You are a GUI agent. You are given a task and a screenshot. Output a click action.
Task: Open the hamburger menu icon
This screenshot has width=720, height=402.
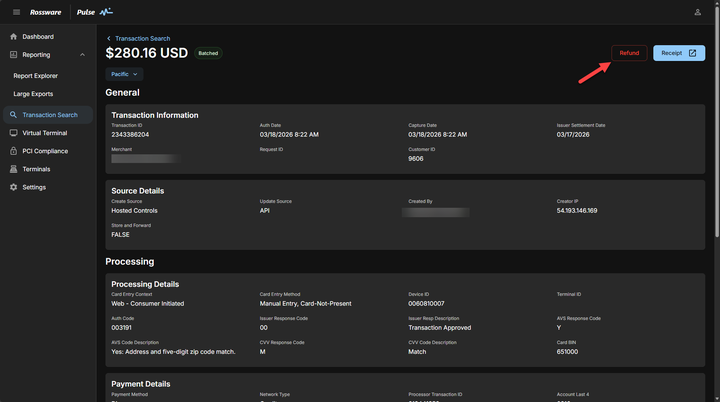(16, 12)
